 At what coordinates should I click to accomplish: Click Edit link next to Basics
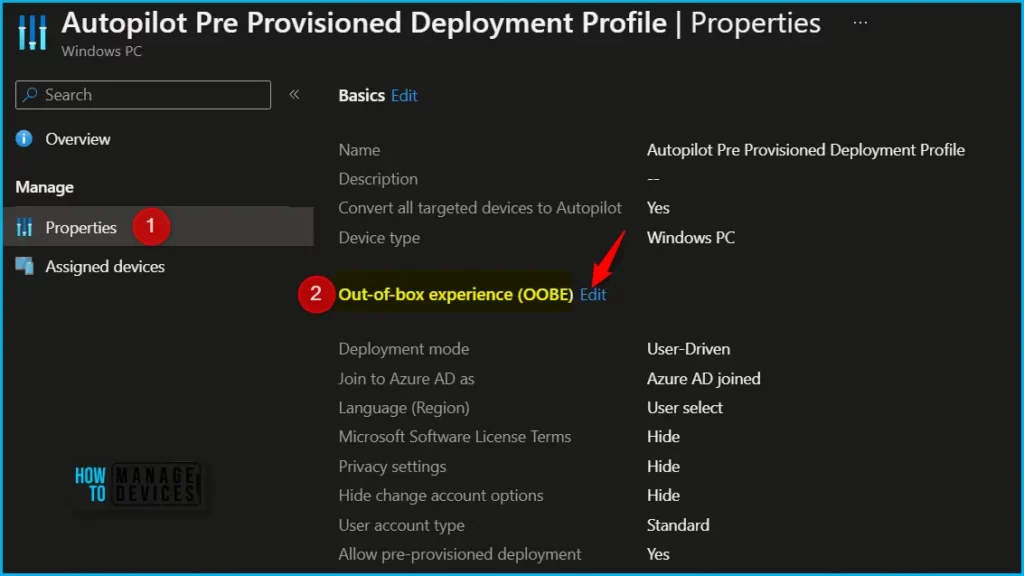404,95
